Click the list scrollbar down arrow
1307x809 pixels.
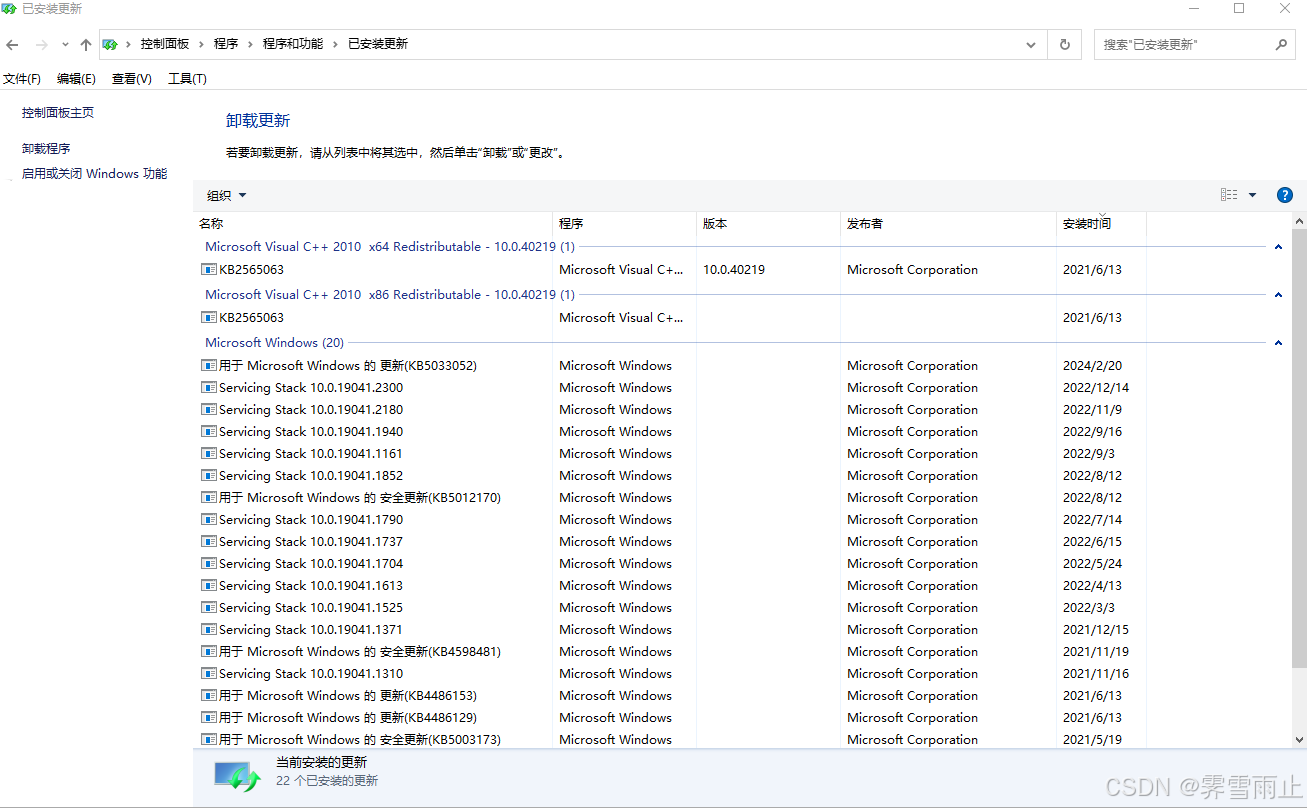tap(1299, 740)
